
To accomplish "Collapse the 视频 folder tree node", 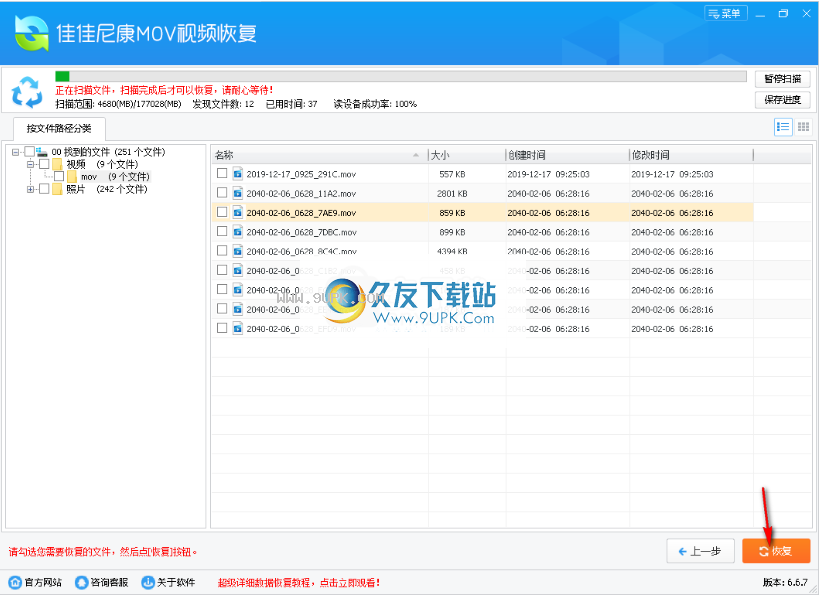I will [30, 164].
